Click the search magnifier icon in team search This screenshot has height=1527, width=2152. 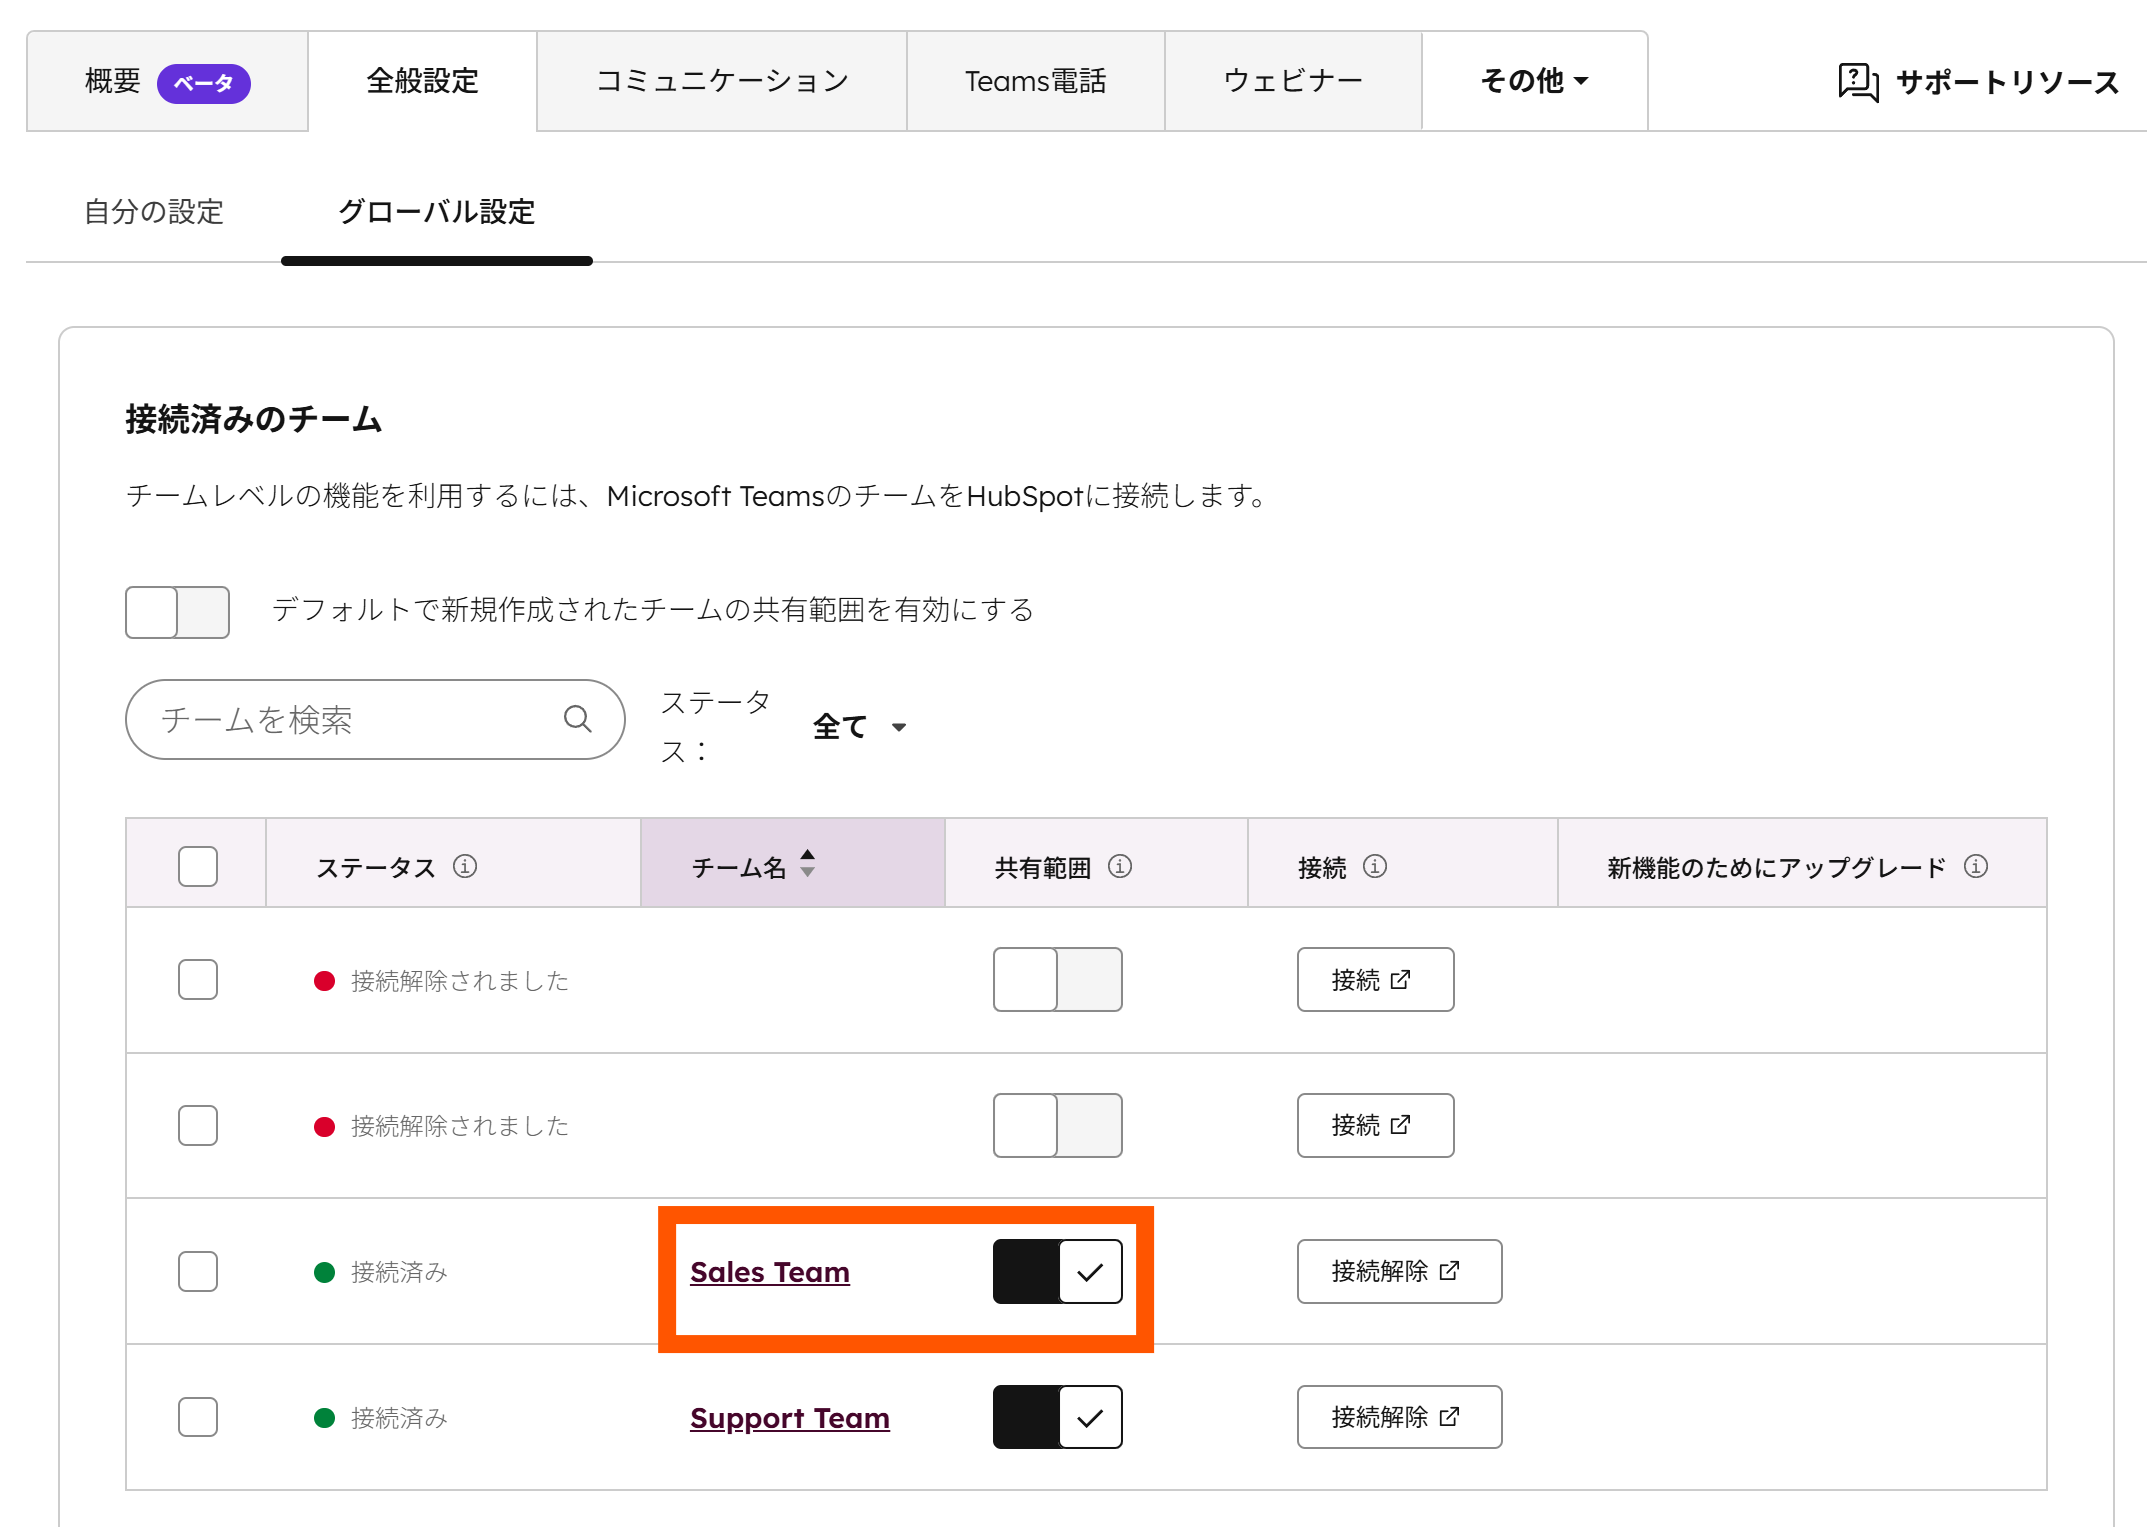[578, 719]
